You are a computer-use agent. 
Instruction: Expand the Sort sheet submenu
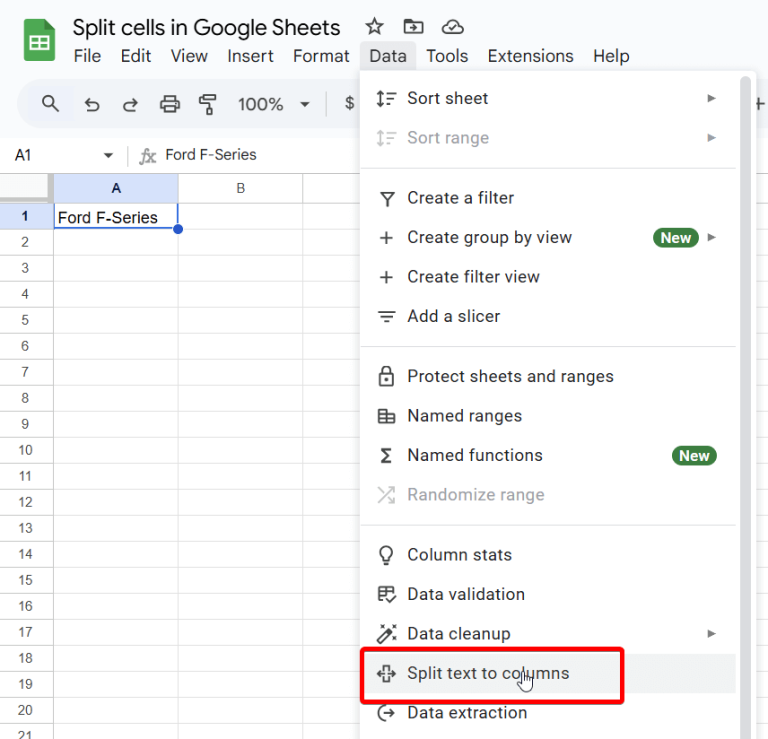(711, 98)
